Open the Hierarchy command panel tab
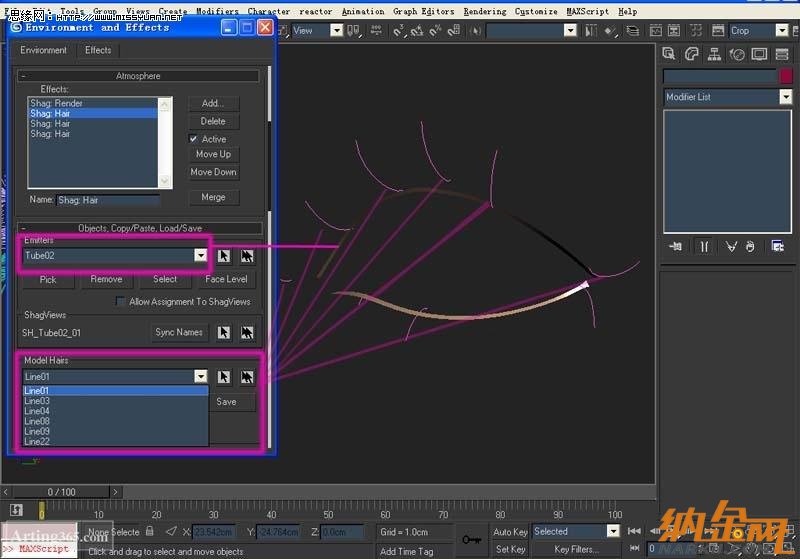Image resolution: width=800 pixels, height=559 pixels. 714,54
